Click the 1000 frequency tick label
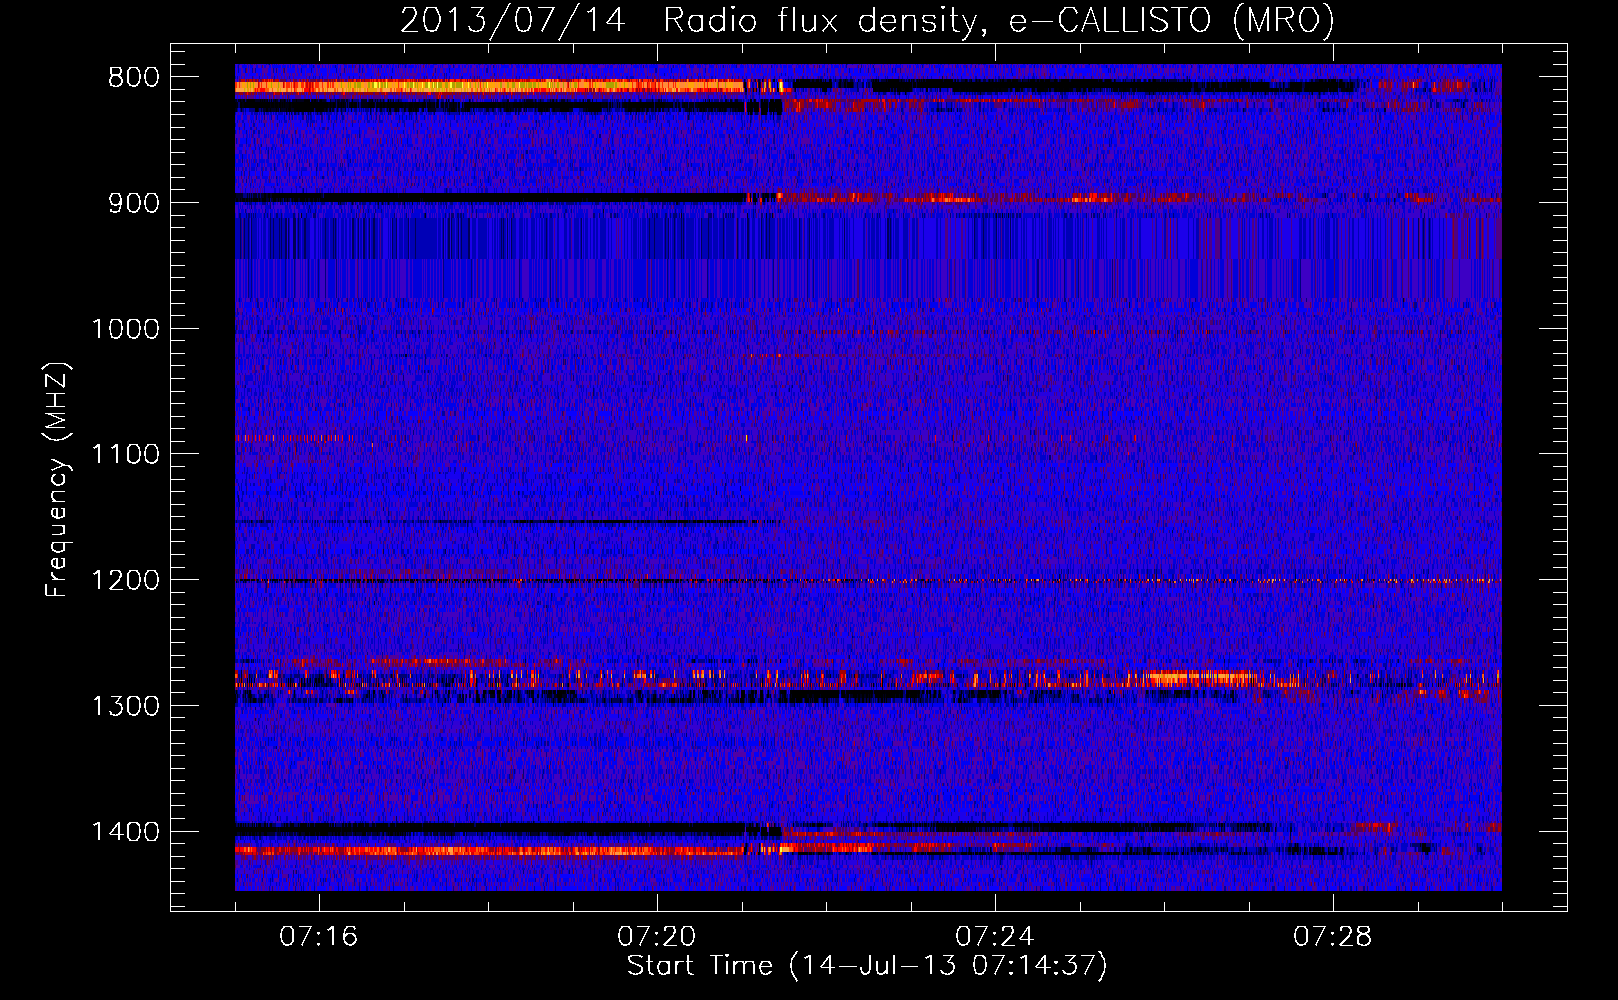1618x1000 pixels. click(126, 330)
